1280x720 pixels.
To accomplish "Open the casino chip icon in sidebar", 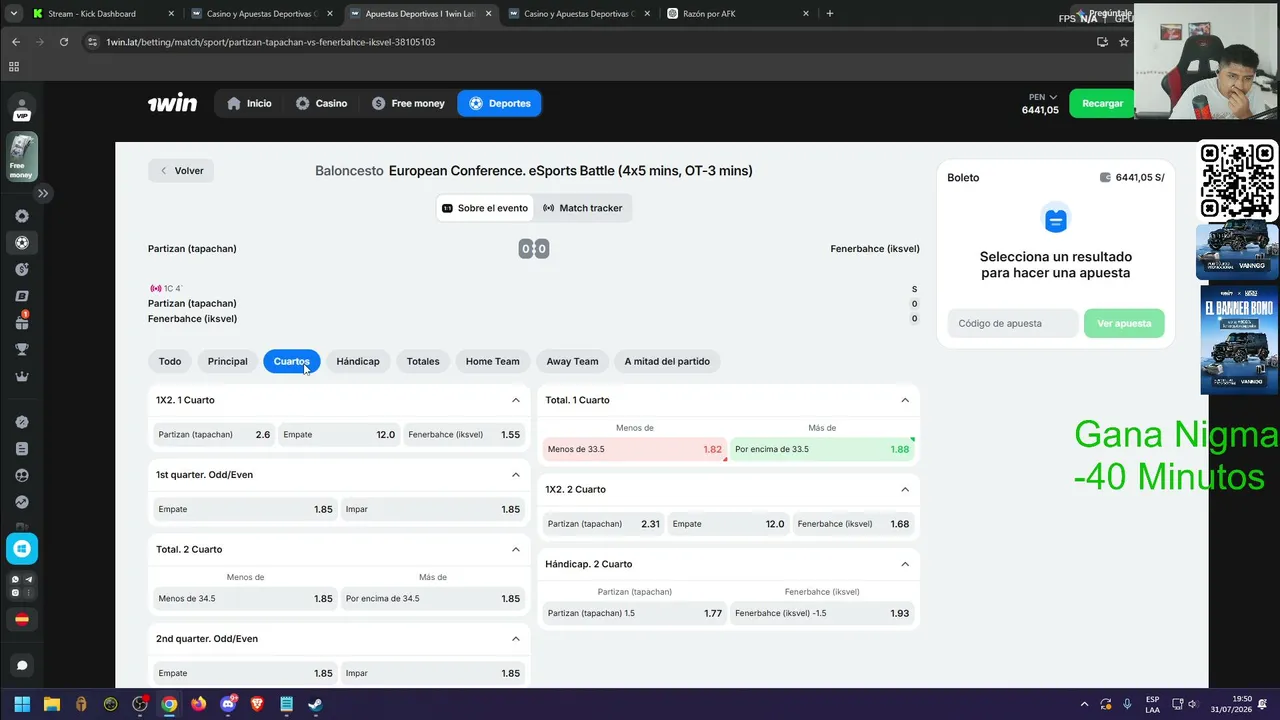I will coord(22,216).
